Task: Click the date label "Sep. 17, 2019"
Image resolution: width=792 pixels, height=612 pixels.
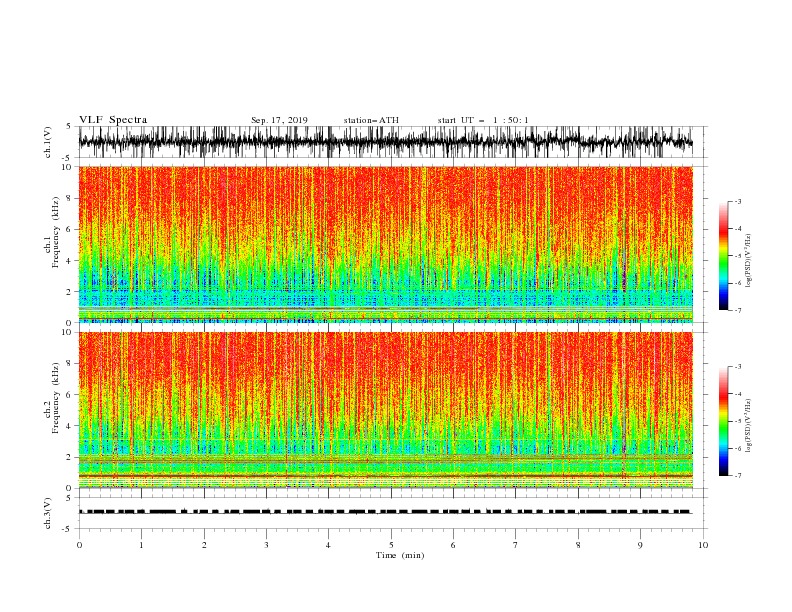Action: (x=279, y=120)
